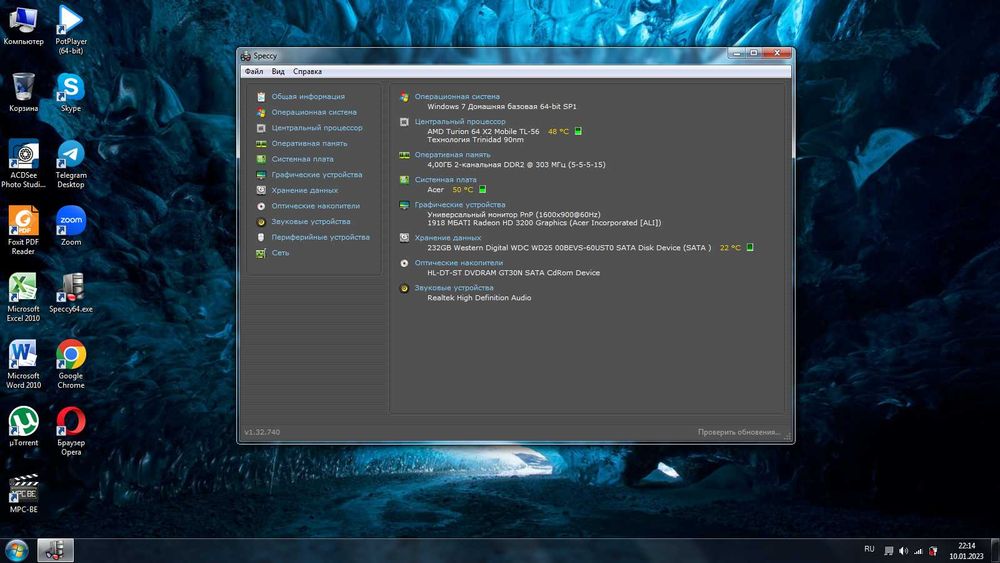The height and width of the screenshot is (563, 1000).
Task: Open Оптические накопители summary heading link
Action: pyautogui.click(x=459, y=263)
